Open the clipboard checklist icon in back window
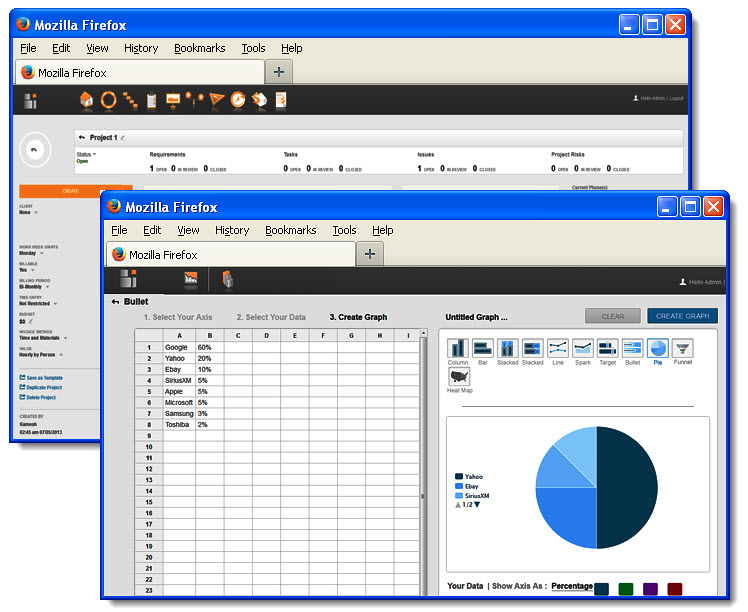The width and height of the screenshot is (748, 612). [x=152, y=100]
